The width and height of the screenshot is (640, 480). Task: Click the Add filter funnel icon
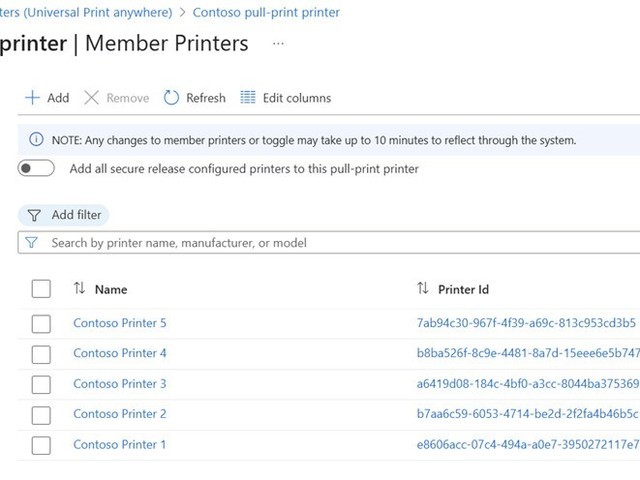34,215
